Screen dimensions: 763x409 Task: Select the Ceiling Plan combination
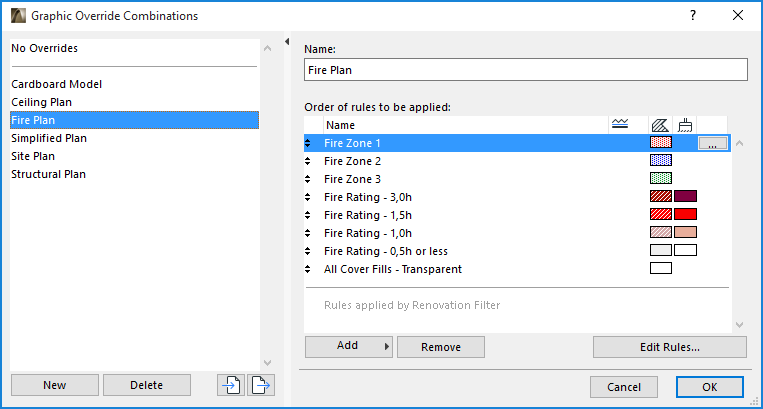(x=41, y=102)
